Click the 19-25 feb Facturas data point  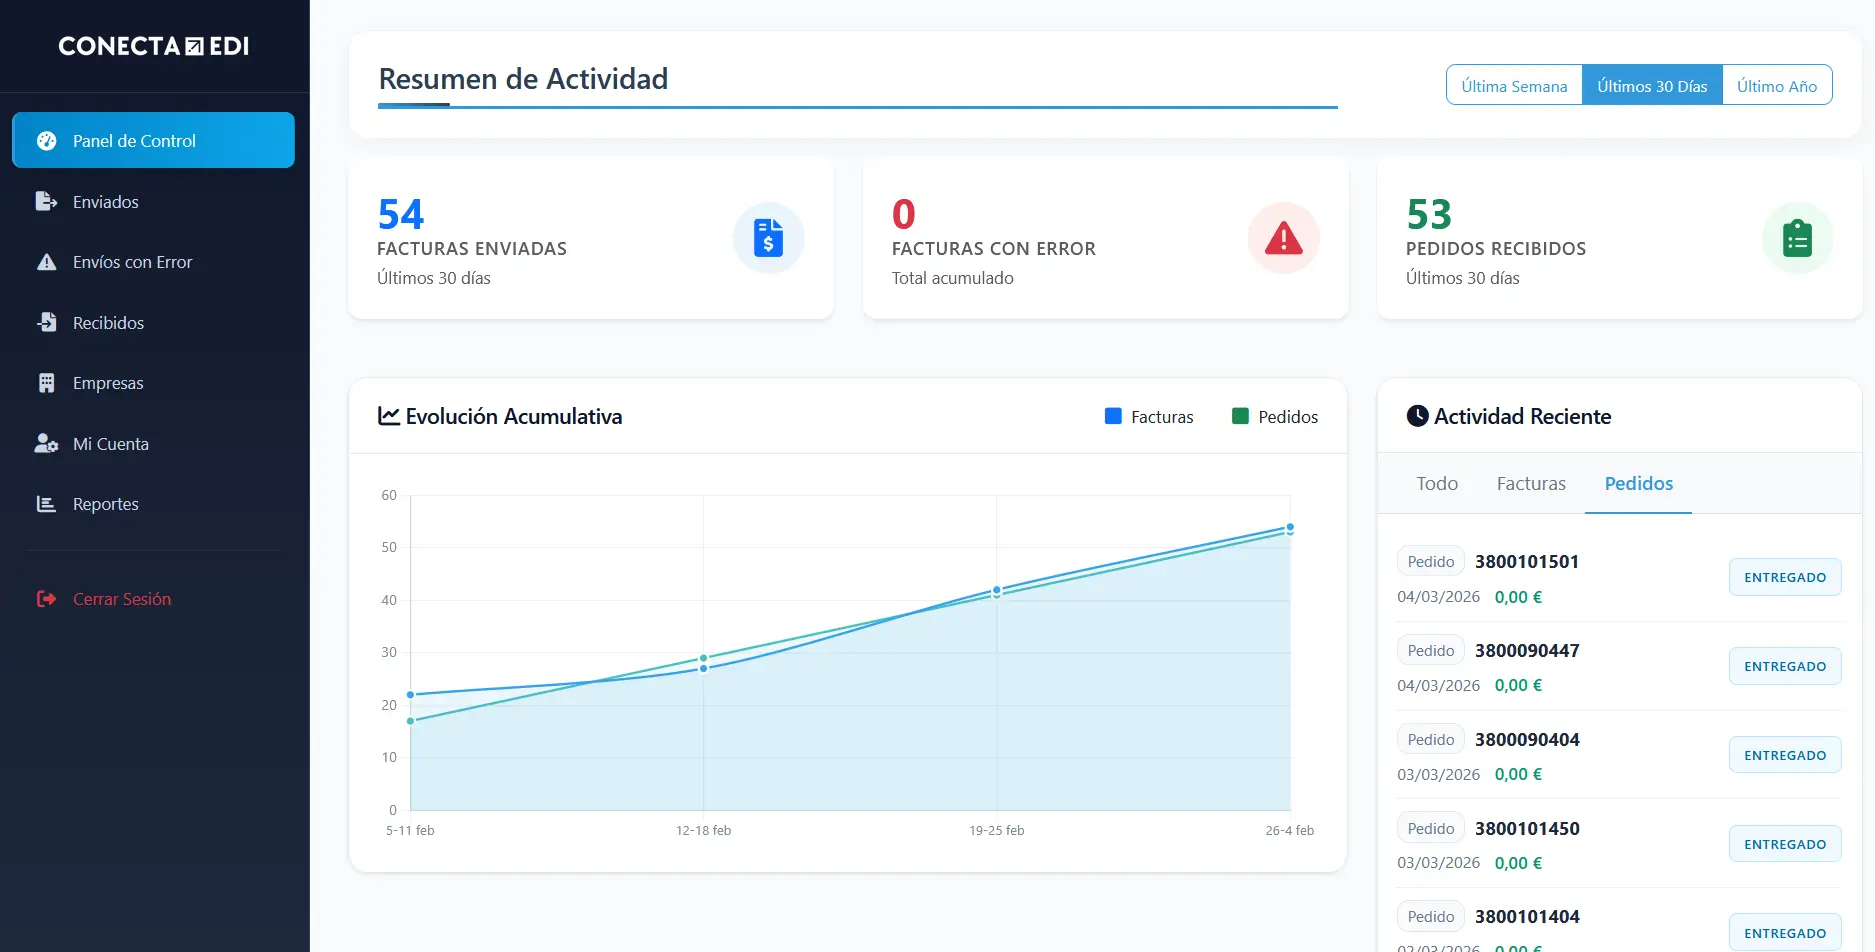coord(997,590)
